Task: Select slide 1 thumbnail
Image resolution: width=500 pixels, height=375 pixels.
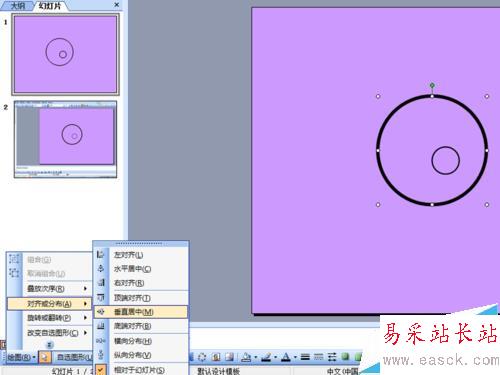Action: pos(65,54)
